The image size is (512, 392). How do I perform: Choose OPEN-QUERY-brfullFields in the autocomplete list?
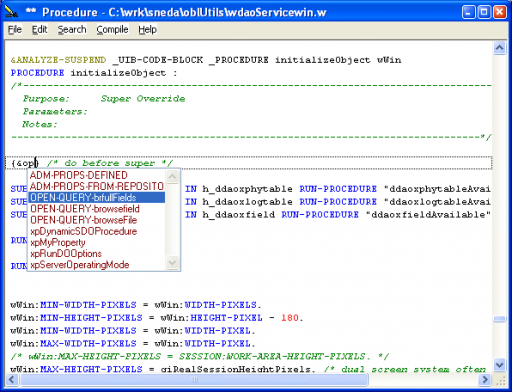point(96,198)
